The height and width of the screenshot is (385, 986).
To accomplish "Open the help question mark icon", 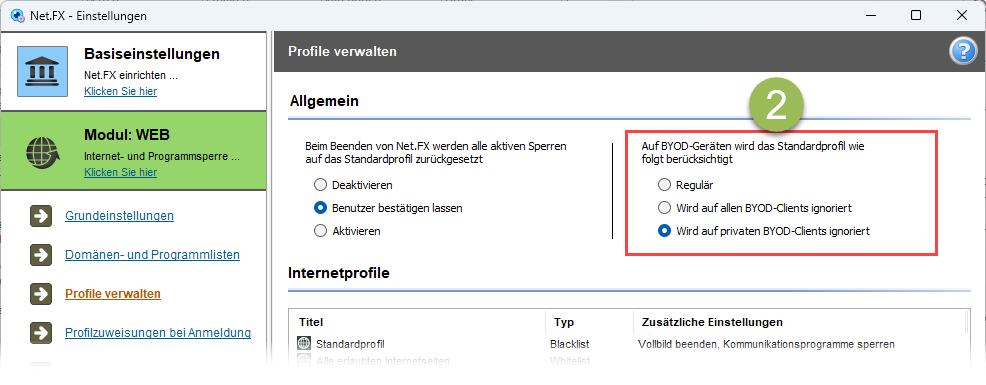I will tap(962, 52).
